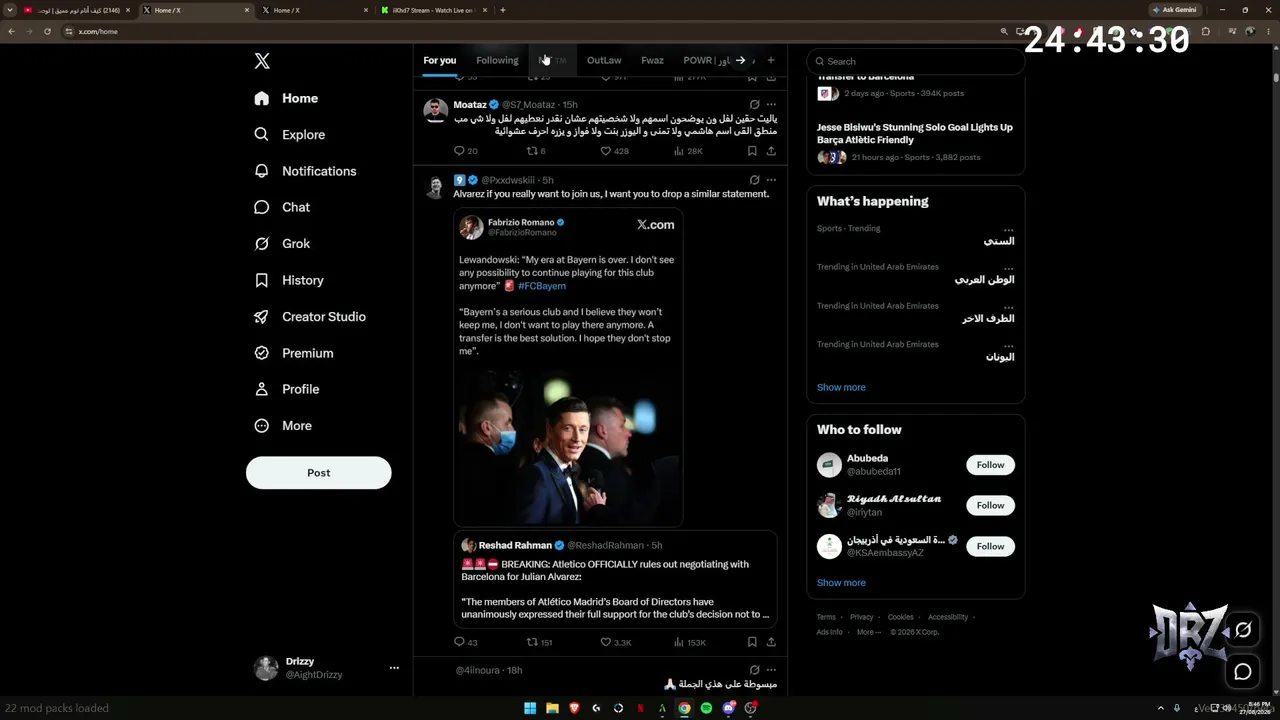Image resolution: width=1280 pixels, height=720 pixels.
Task: Open the Jesse Bisiwu solo goal story
Action: pos(915,142)
